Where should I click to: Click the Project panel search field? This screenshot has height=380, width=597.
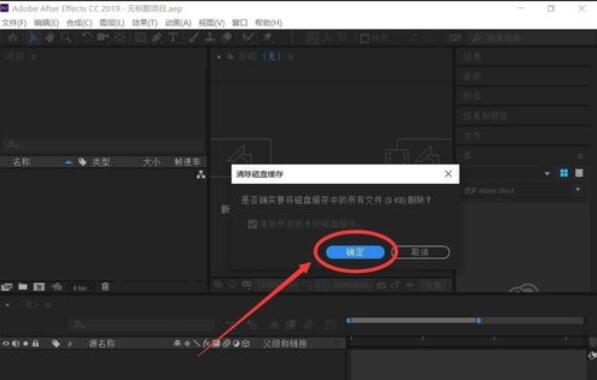(x=104, y=145)
